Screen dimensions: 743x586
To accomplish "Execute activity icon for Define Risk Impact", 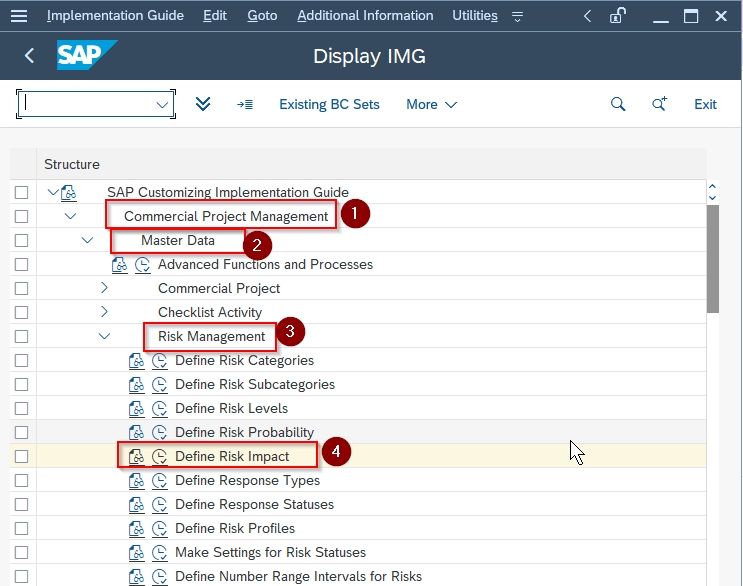I will 160,457.
